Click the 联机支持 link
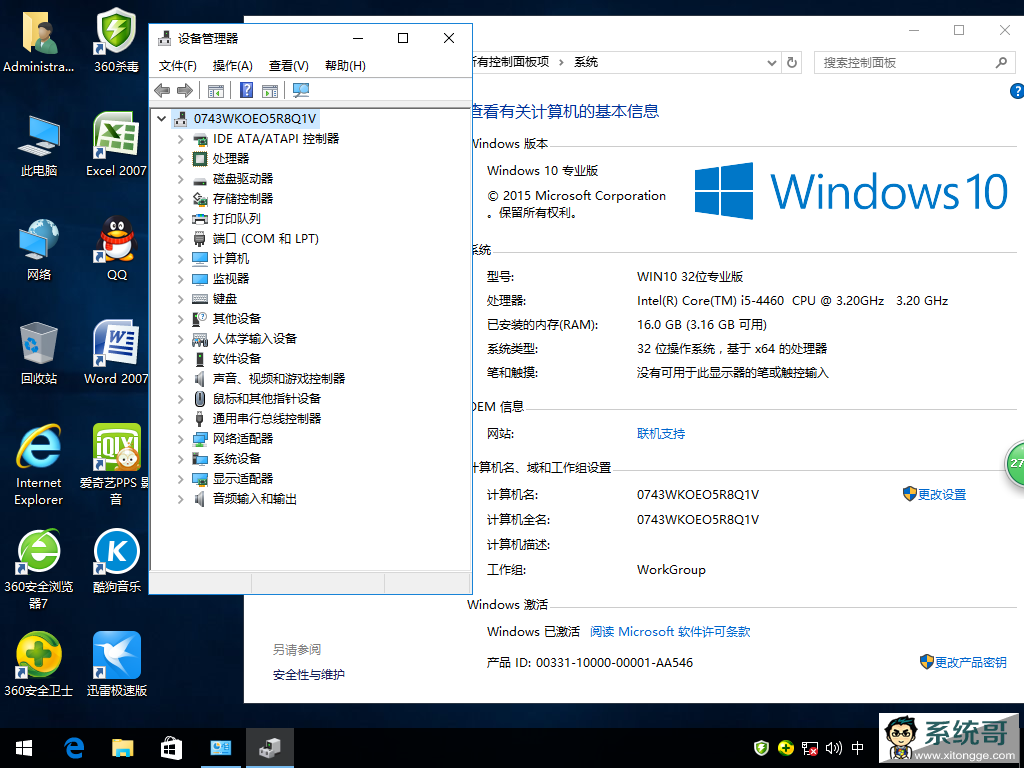1024x768 pixels. click(661, 434)
